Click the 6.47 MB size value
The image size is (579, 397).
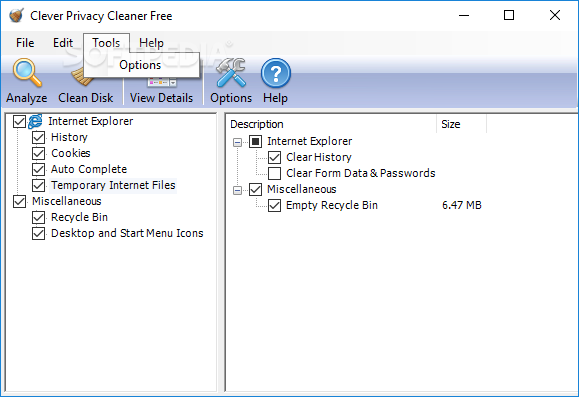(x=462, y=205)
